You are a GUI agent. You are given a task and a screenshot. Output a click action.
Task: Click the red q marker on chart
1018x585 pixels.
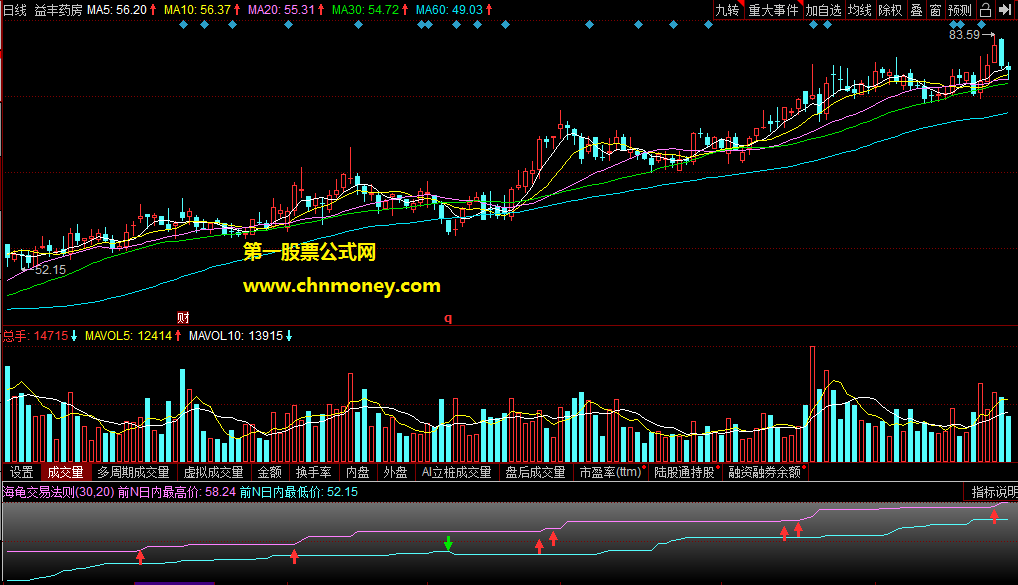coord(448,317)
